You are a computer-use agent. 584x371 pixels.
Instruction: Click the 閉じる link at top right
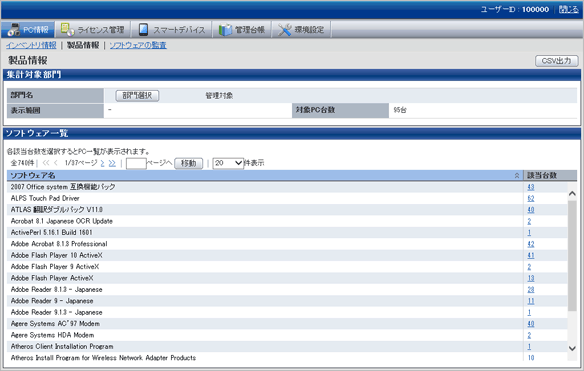569,9
